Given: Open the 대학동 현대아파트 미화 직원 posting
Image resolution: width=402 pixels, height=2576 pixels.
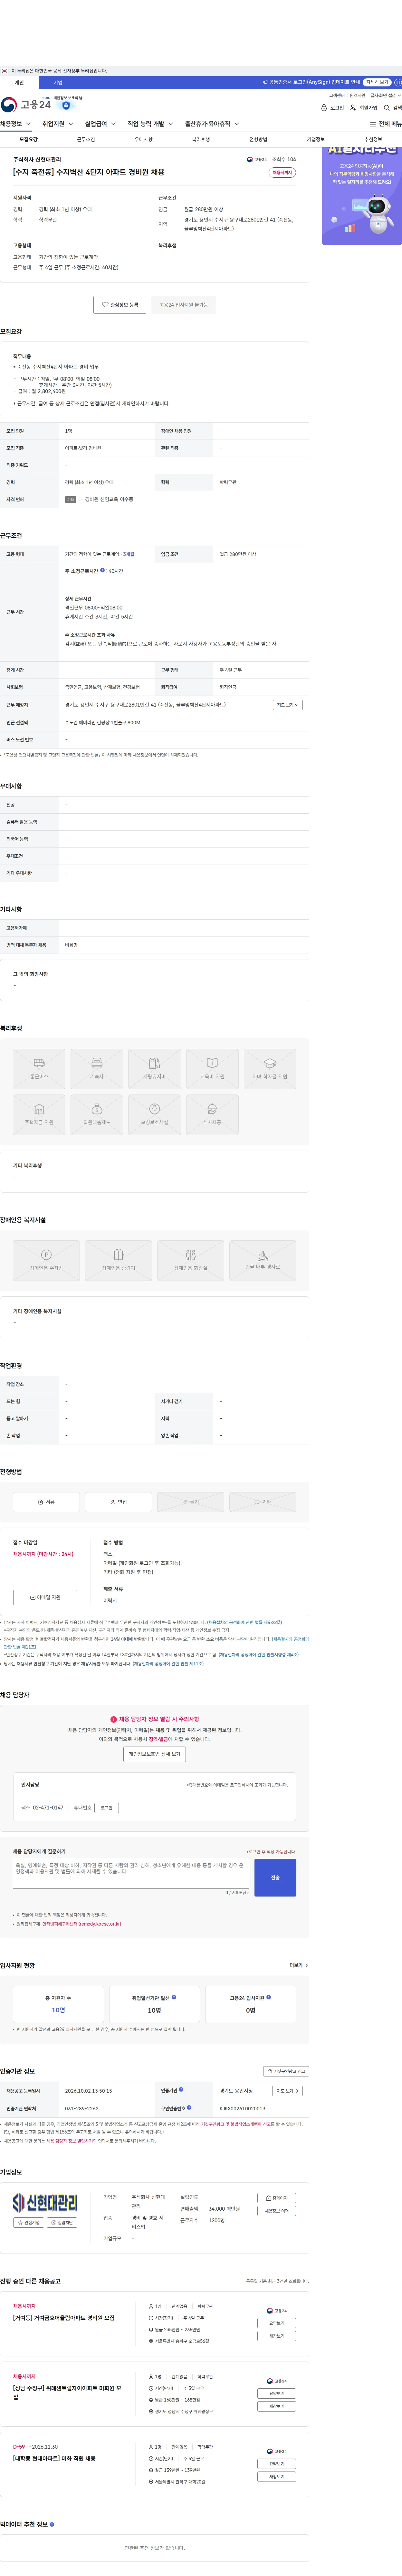Looking at the screenshot, I should pyautogui.click(x=54, y=2458).
